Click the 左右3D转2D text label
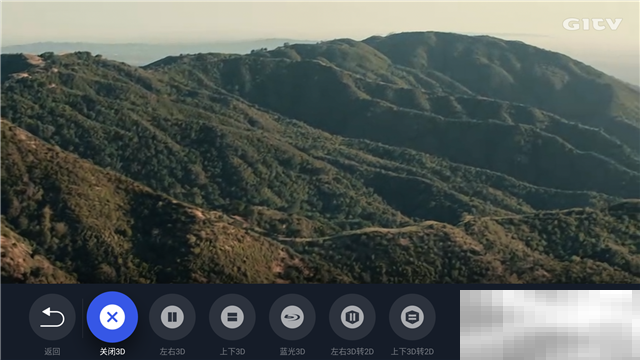This screenshot has height=360, width=640. coord(352,351)
